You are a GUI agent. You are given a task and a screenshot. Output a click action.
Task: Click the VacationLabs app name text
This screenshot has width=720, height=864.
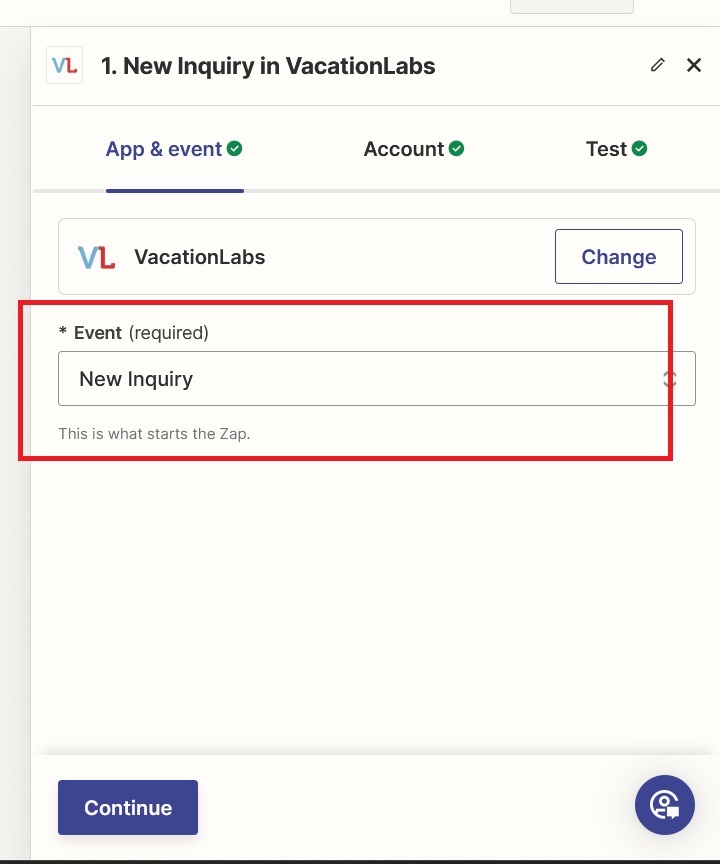coord(200,257)
